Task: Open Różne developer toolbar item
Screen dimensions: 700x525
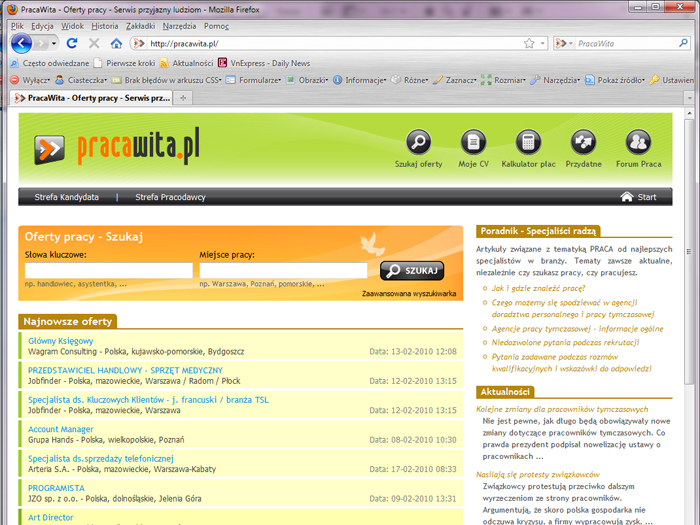Action: [x=410, y=80]
